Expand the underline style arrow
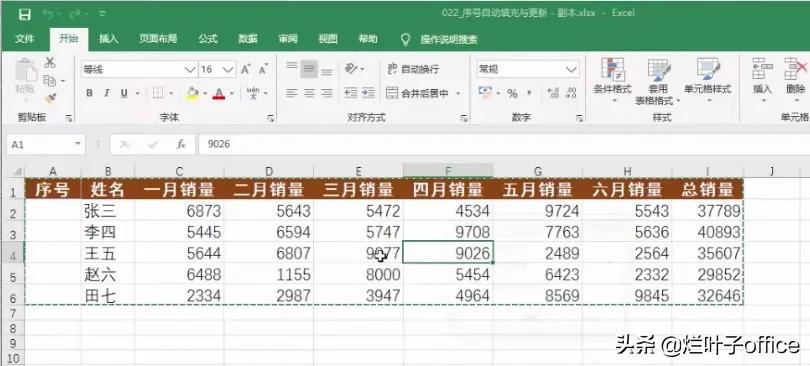This screenshot has width=810, height=366. (137, 94)
